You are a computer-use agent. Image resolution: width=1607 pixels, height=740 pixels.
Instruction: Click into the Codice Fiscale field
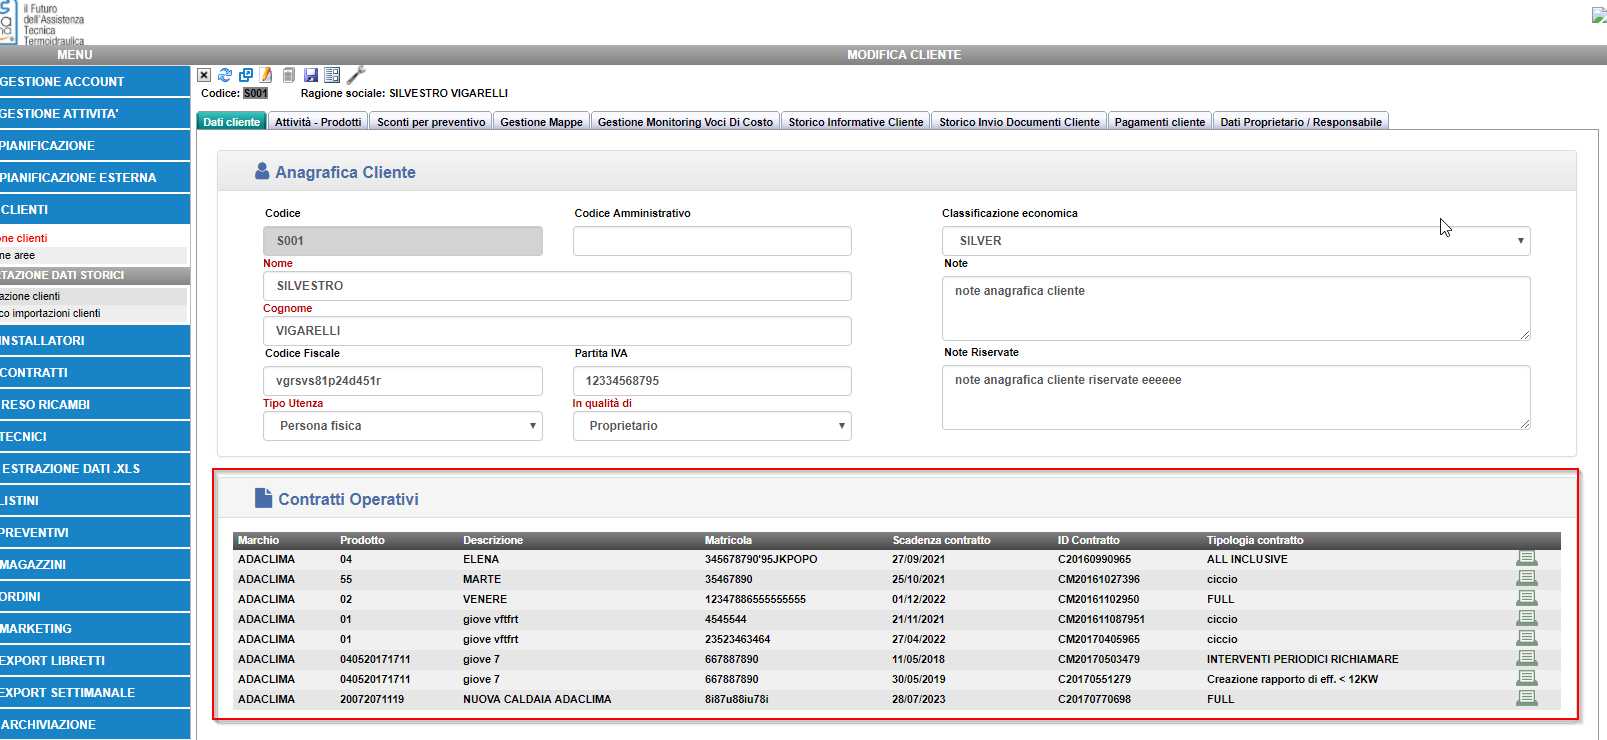403,381
